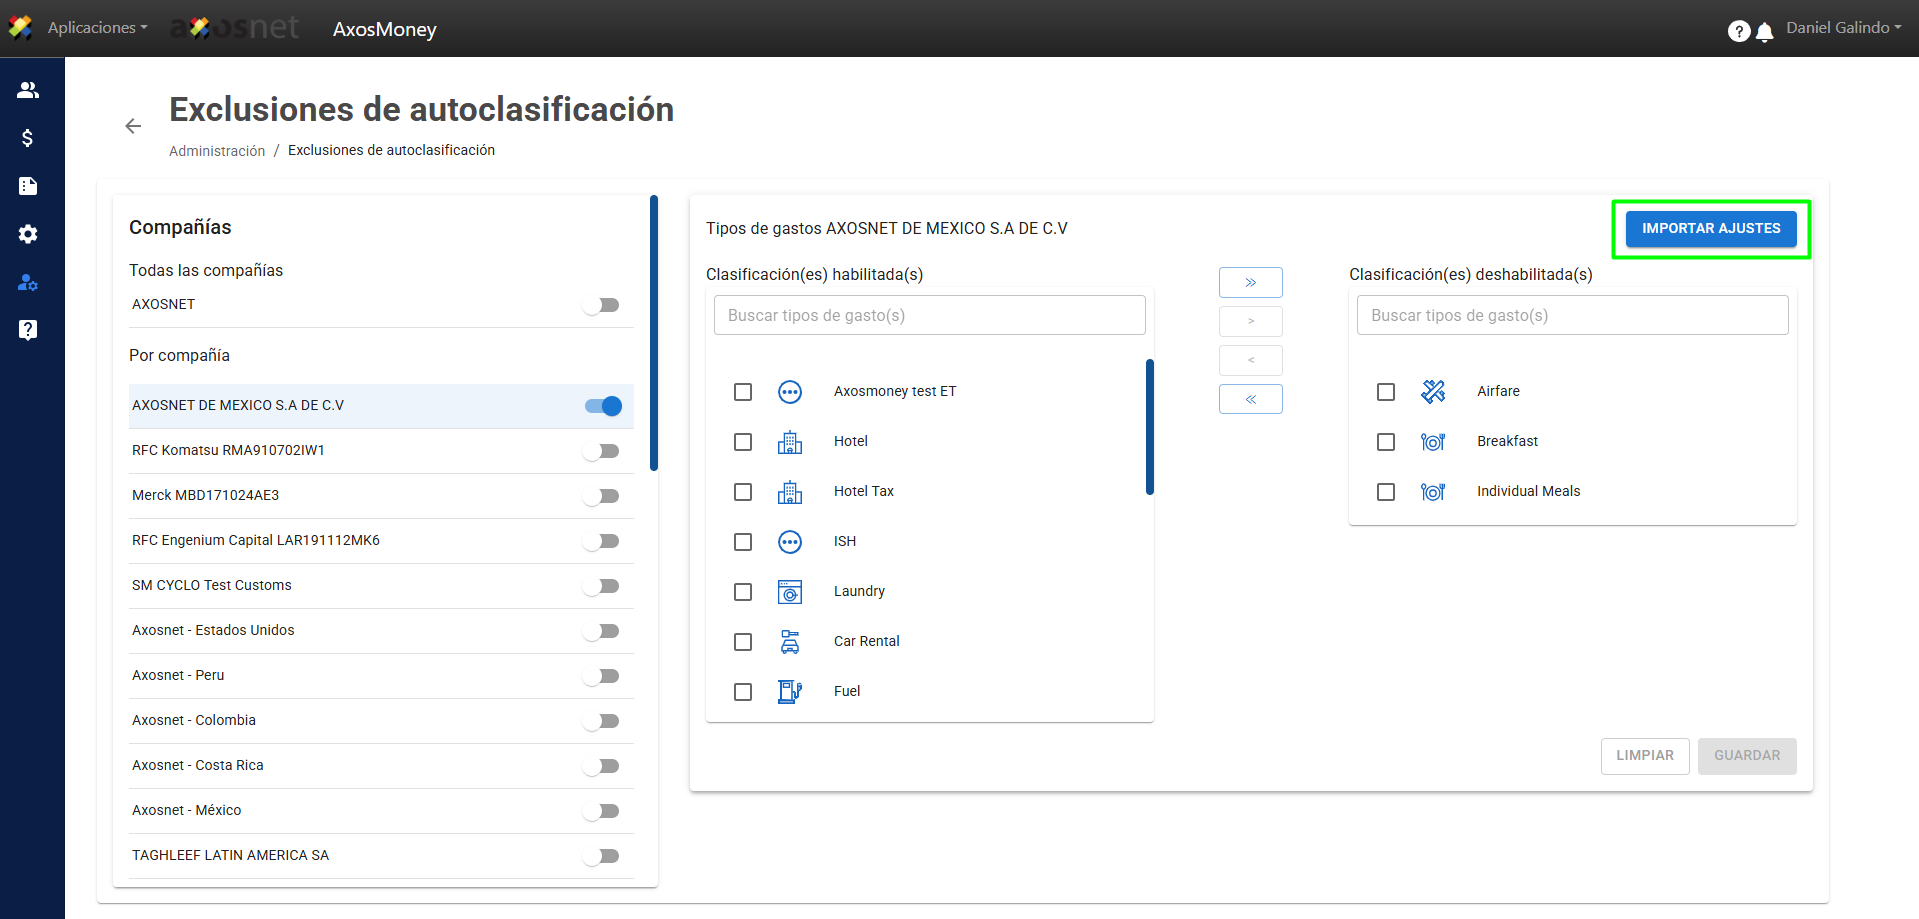The height and width of the screenshot is (919, 1919).
Task: Click the settings gear sidebar icon
Action: (28, 234)
